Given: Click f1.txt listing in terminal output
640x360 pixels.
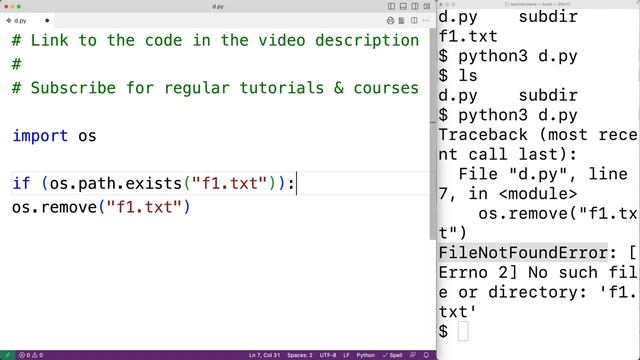Looking at the screenshot, I should [x=468, y=36].
